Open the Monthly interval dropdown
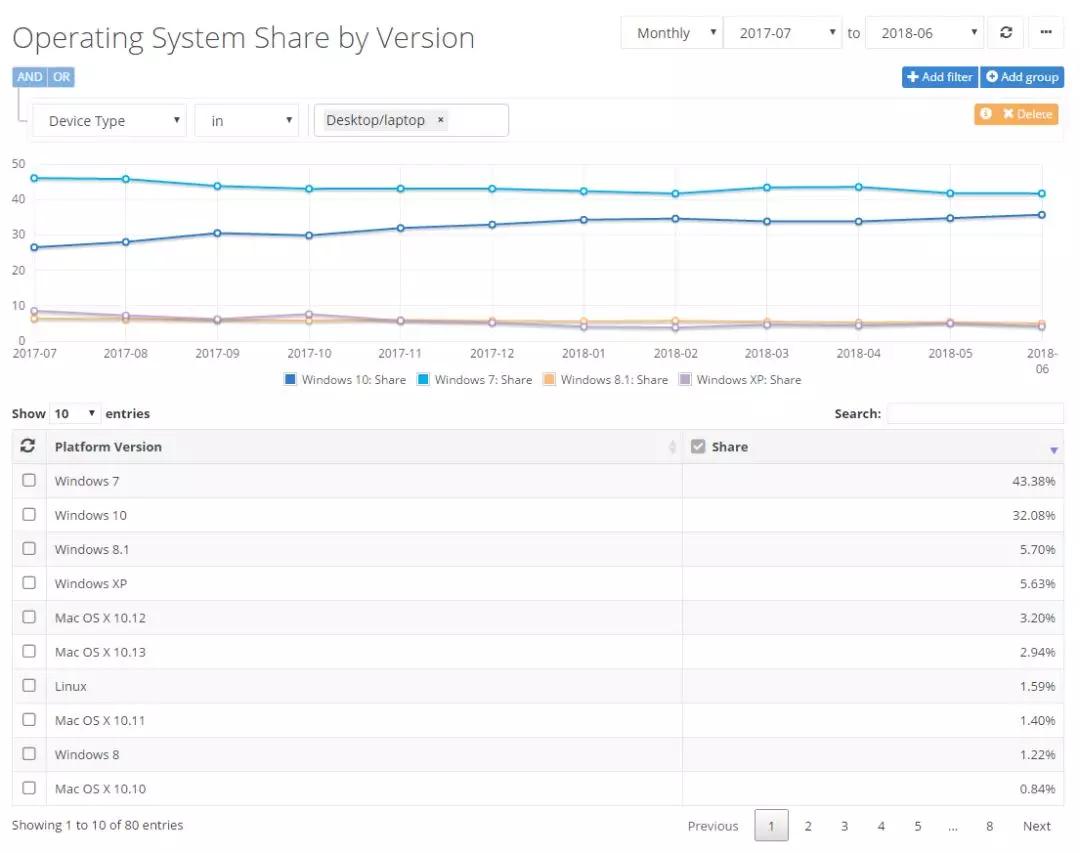1080x853 pixels. click(x=672, y=32)
